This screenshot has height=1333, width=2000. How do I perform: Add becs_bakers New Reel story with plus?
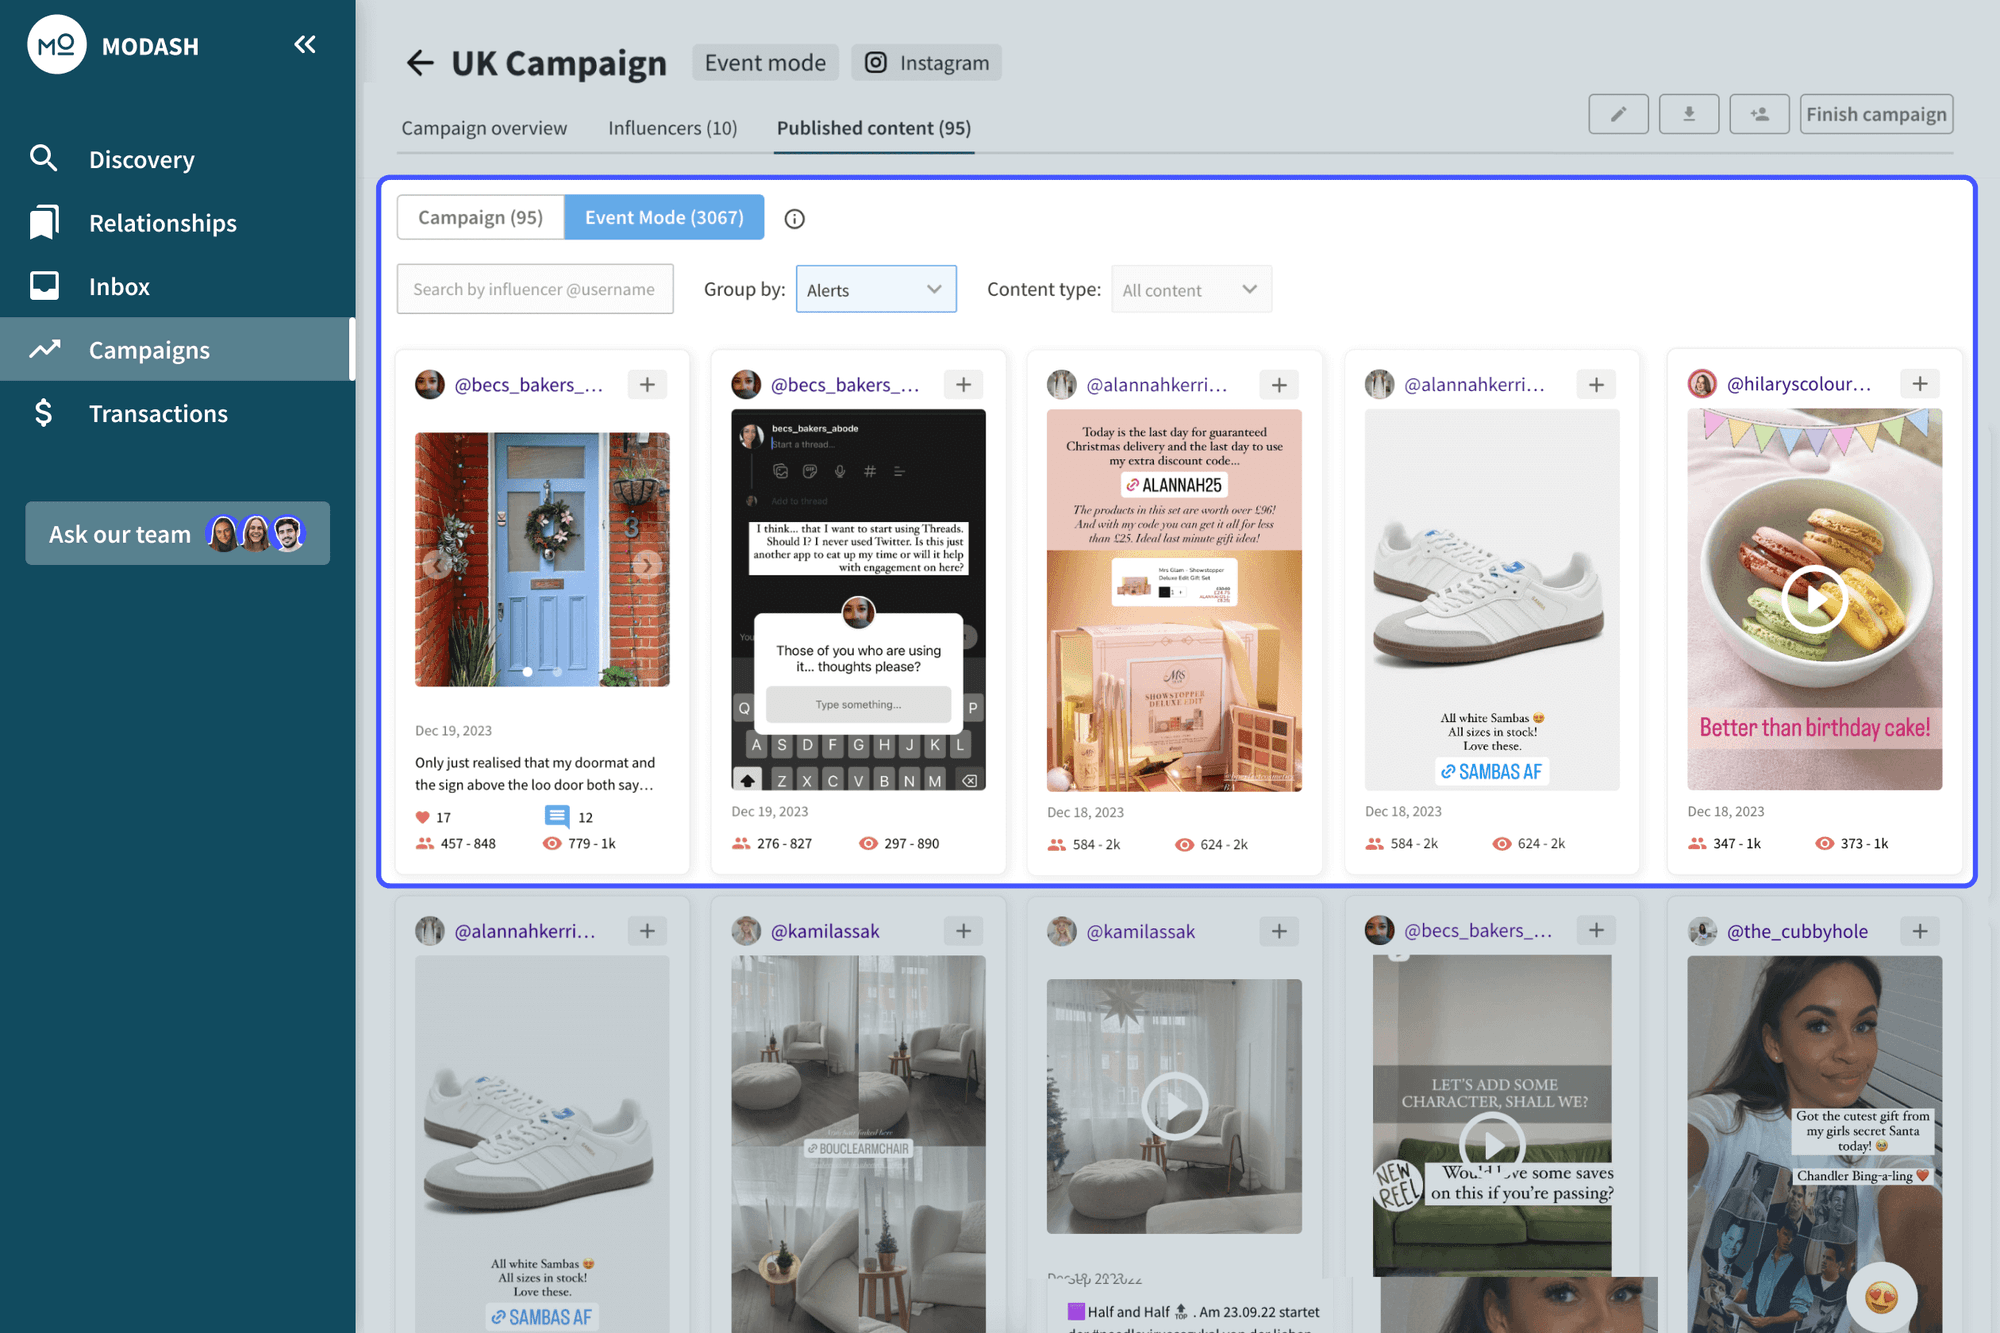click(1596, 930)
